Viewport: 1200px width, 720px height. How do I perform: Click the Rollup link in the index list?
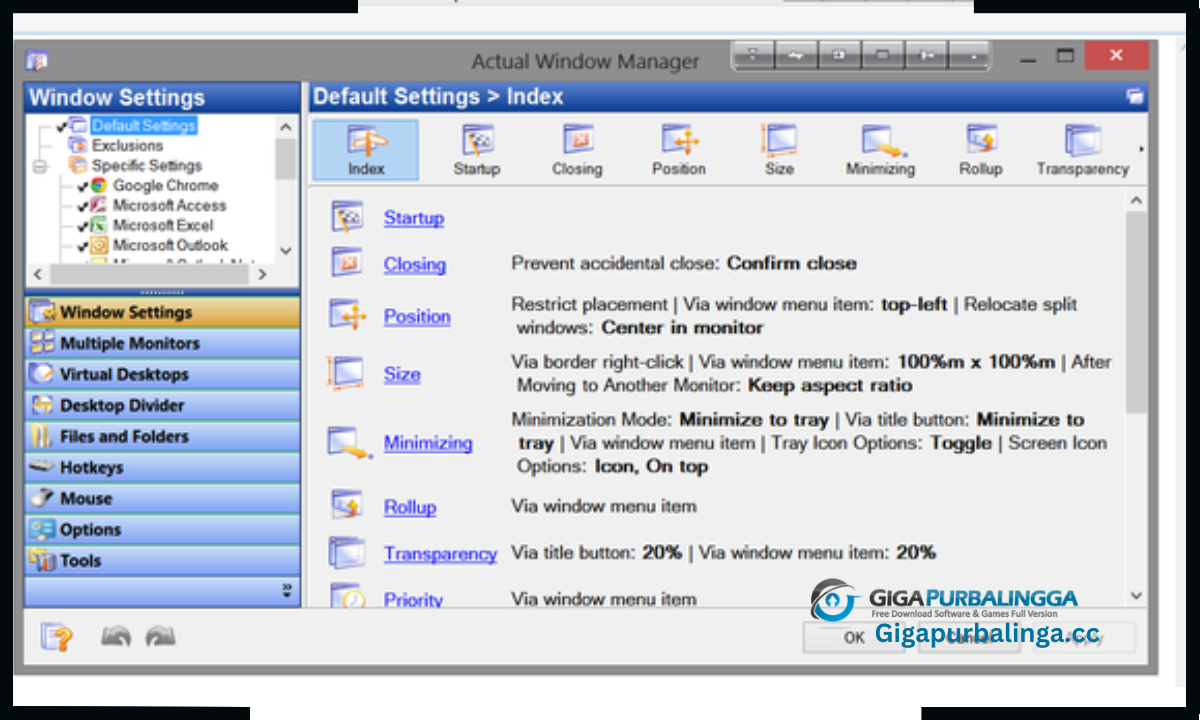[x=410, y=507]
